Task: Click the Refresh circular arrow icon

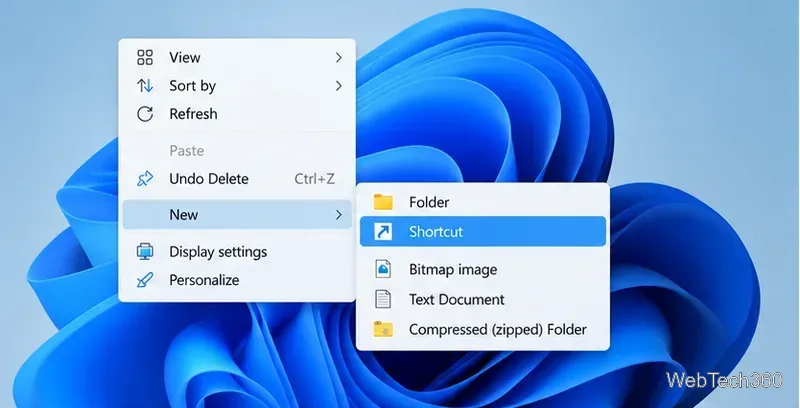Action: [x=145, y=114]
